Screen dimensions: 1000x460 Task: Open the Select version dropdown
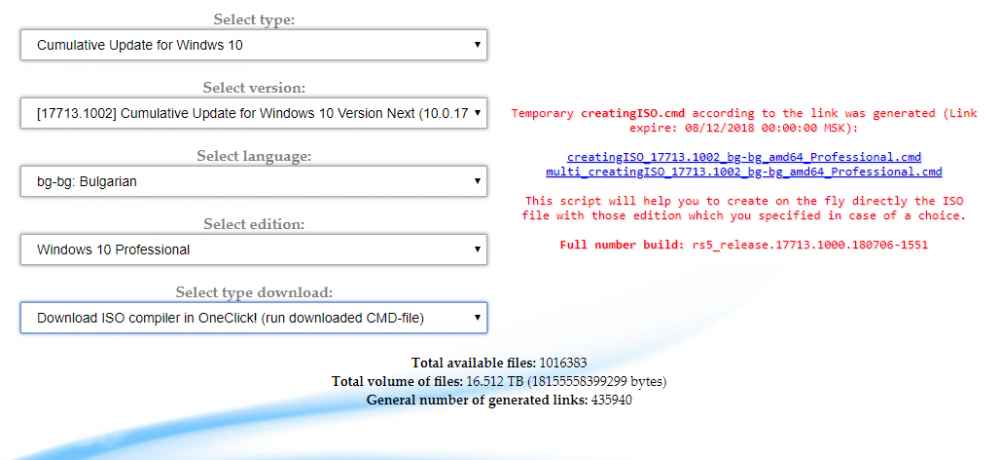[254, 114]
